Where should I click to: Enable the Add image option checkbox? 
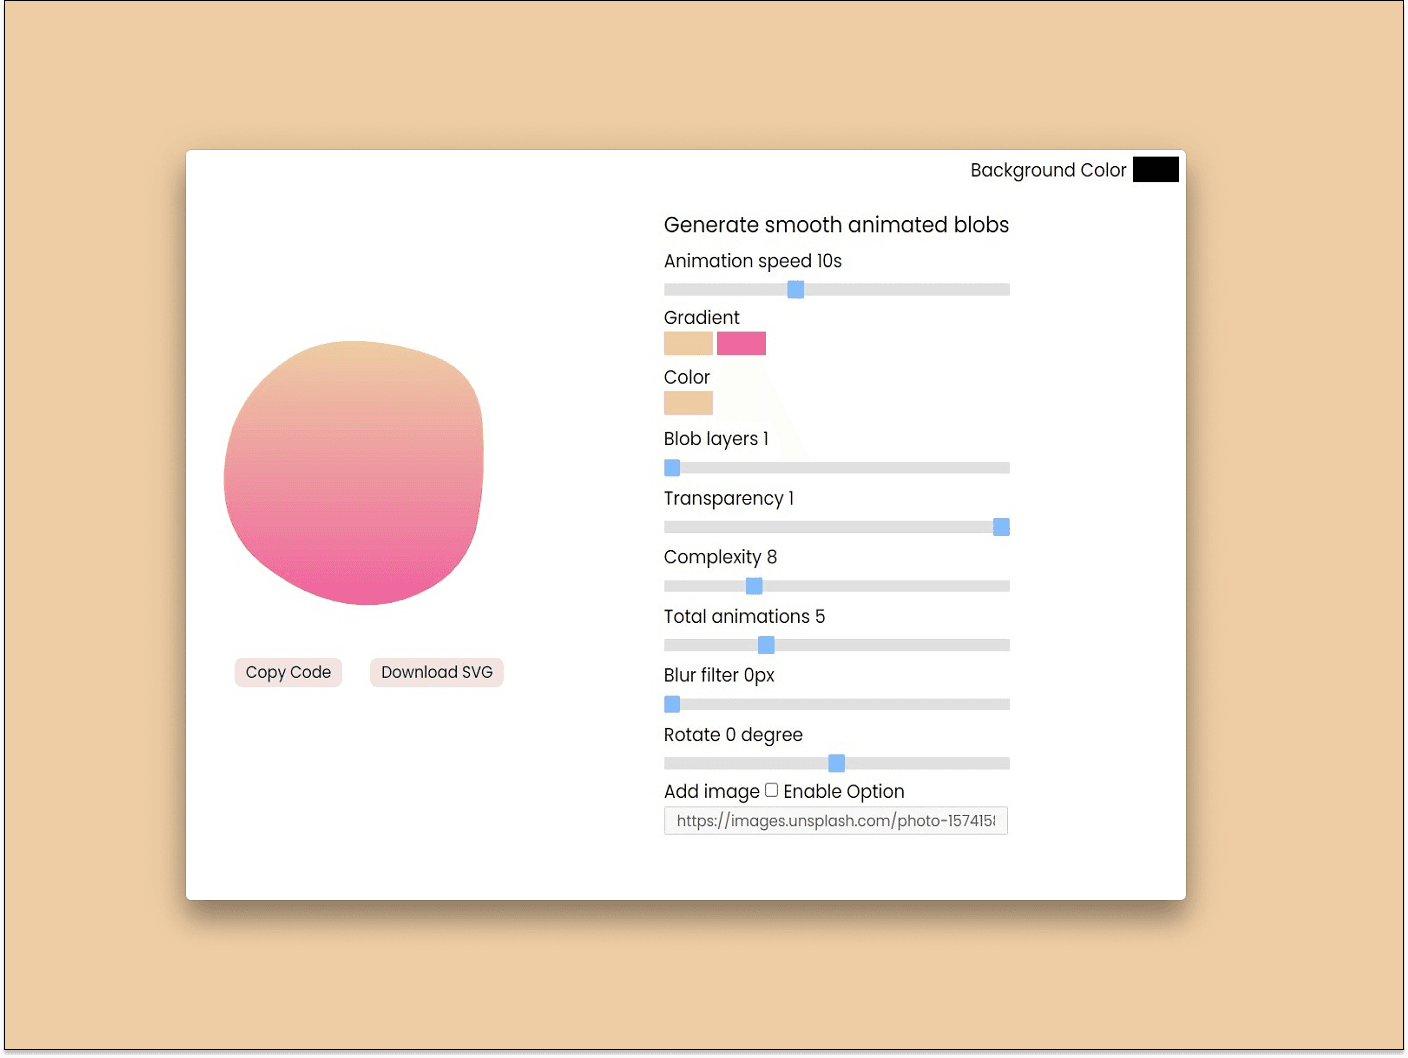pos(770,790)
